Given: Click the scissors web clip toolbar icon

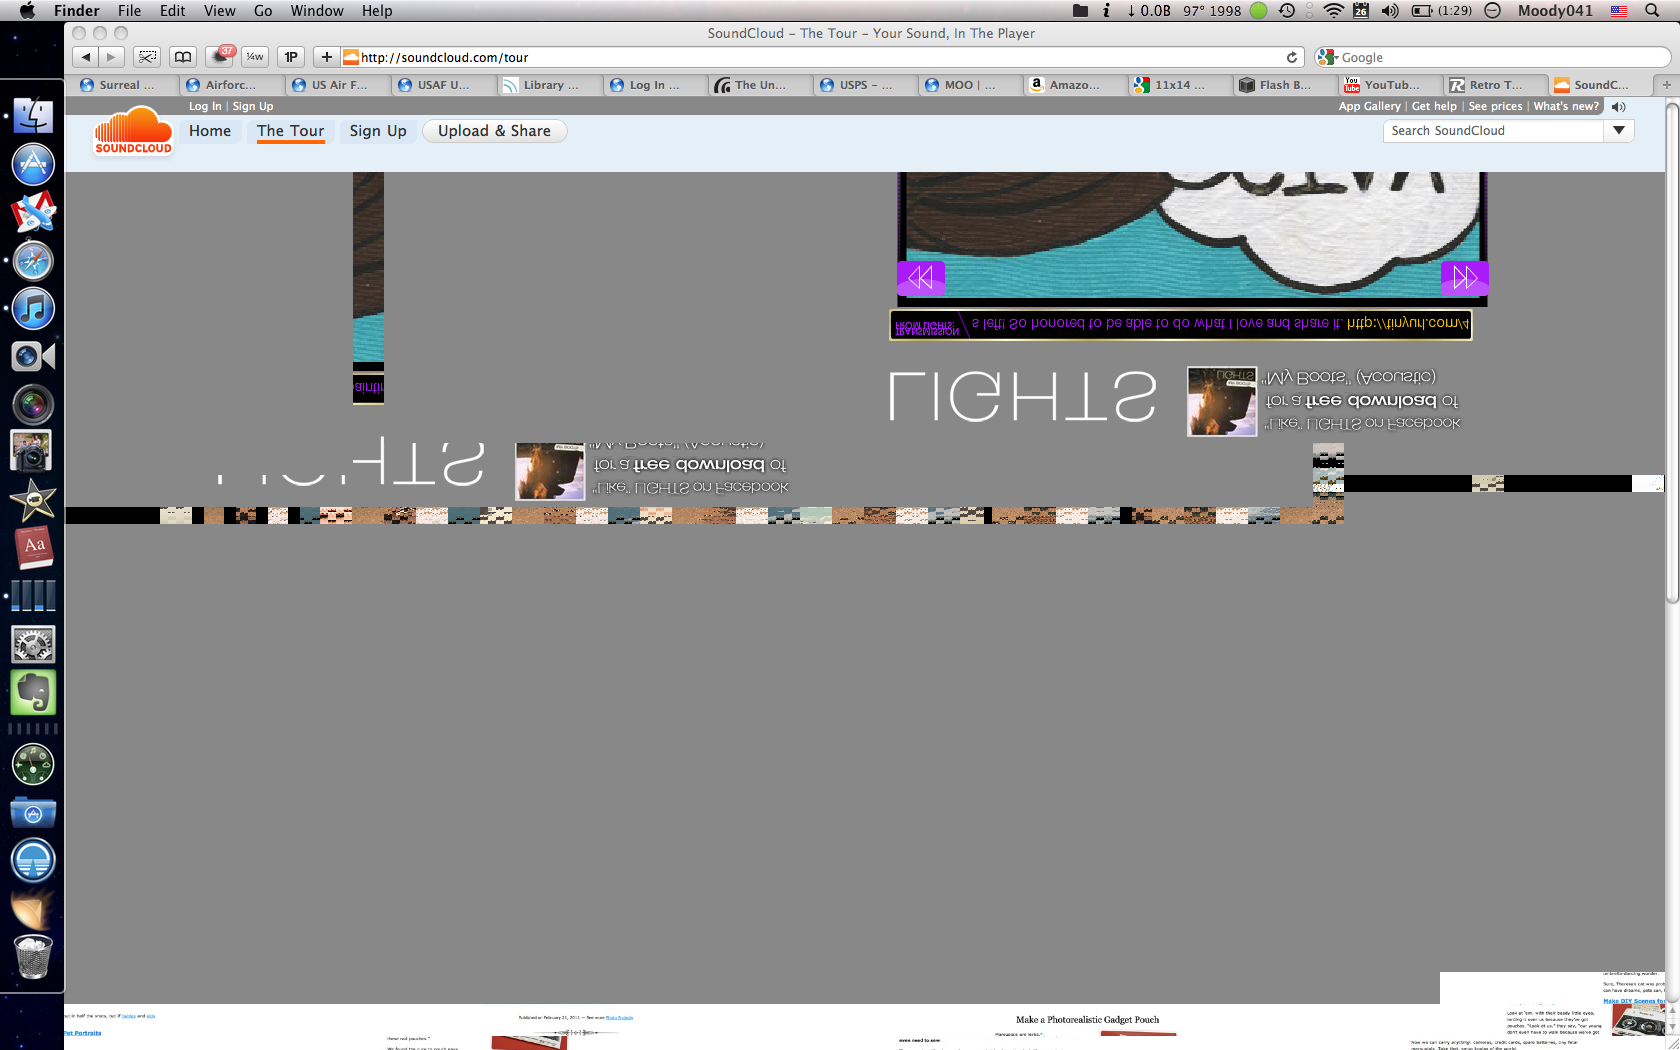Looking at the screenshot, I should (x=147, y=57).
